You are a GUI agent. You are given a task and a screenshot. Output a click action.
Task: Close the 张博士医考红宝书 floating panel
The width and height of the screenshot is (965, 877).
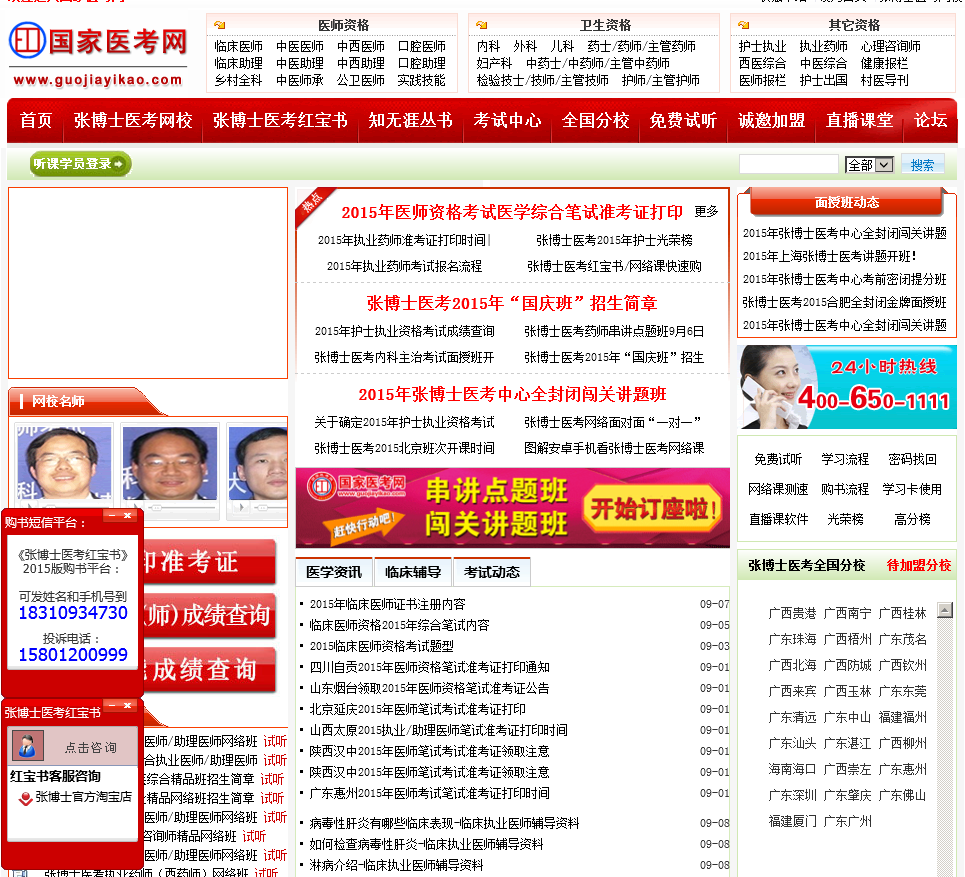[x=127, y=705]
